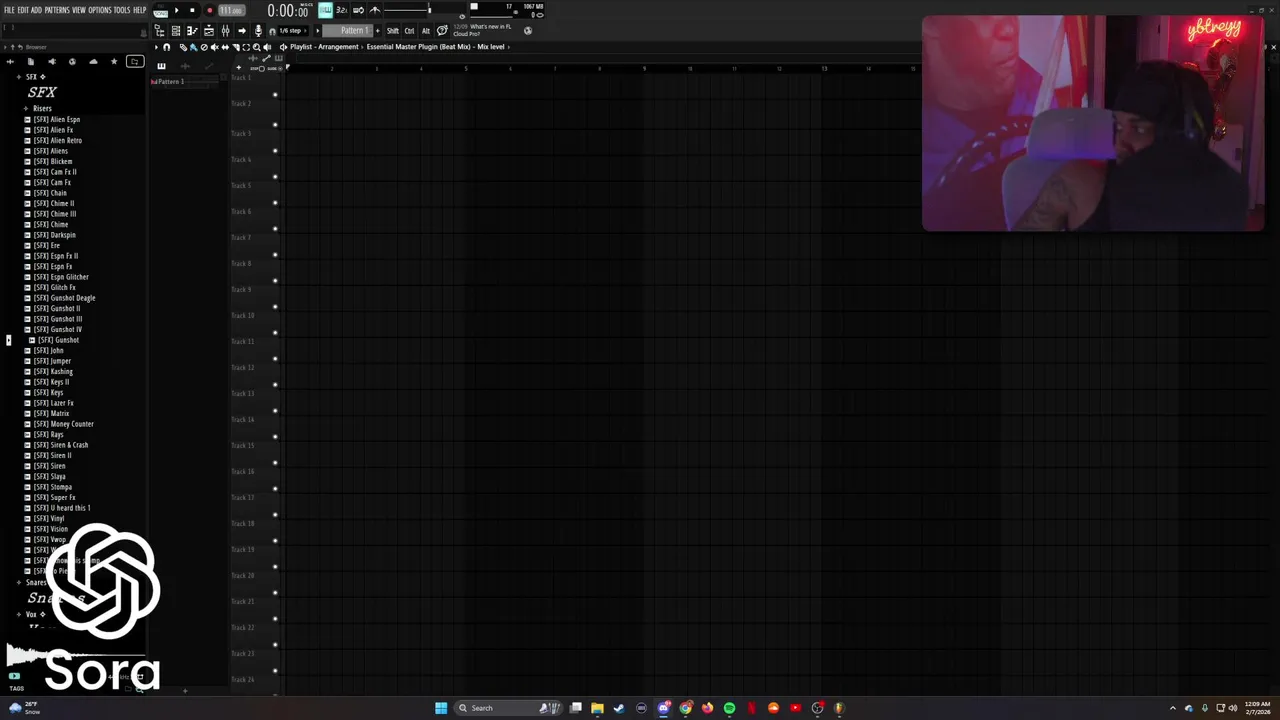
Task: Toggle the playlist snap magnet icon
Action: coord(166,47)
